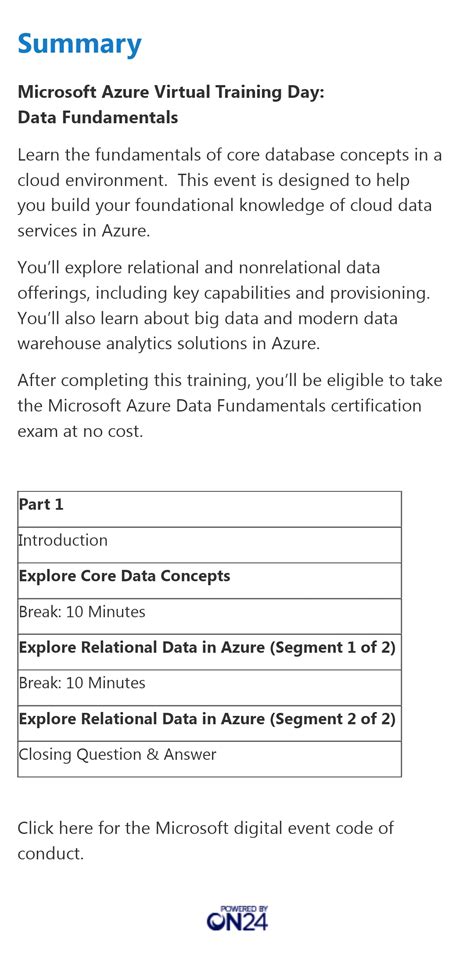Click the Part 1 table row
The height and width of the screenshot is (973, 474).
[209, 509]
